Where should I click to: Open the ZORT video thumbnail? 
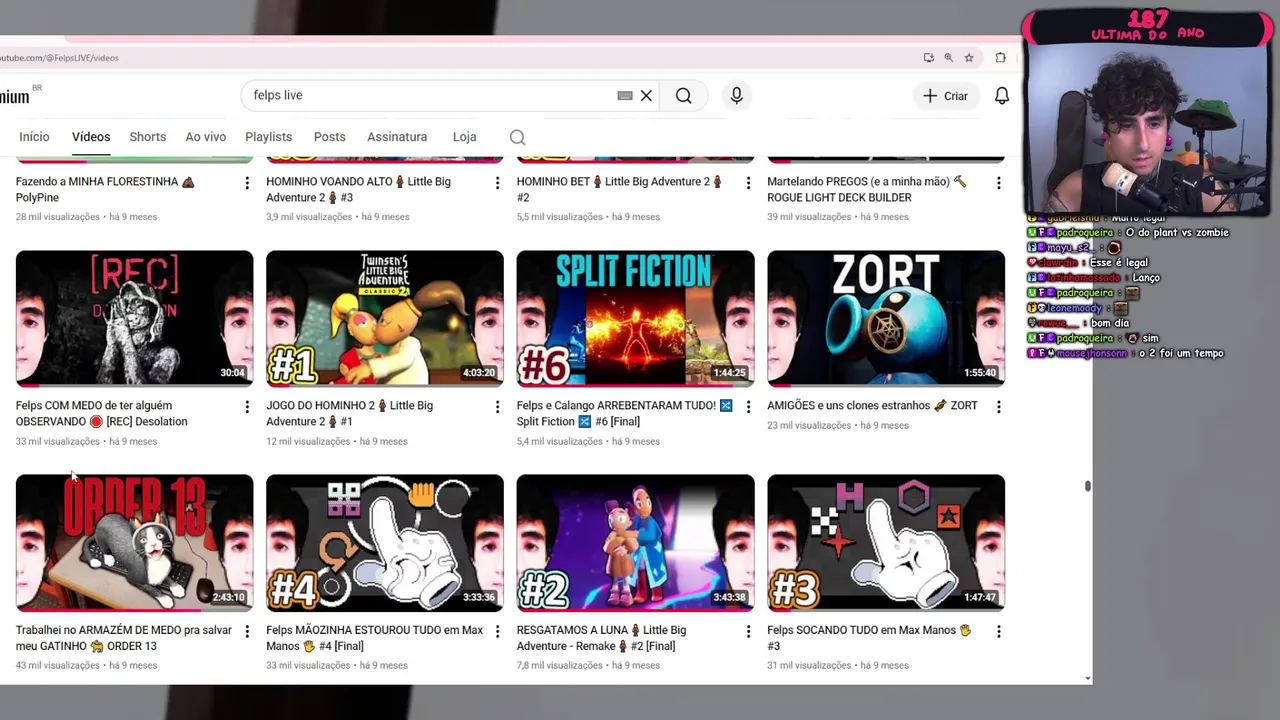coord(886,318)
